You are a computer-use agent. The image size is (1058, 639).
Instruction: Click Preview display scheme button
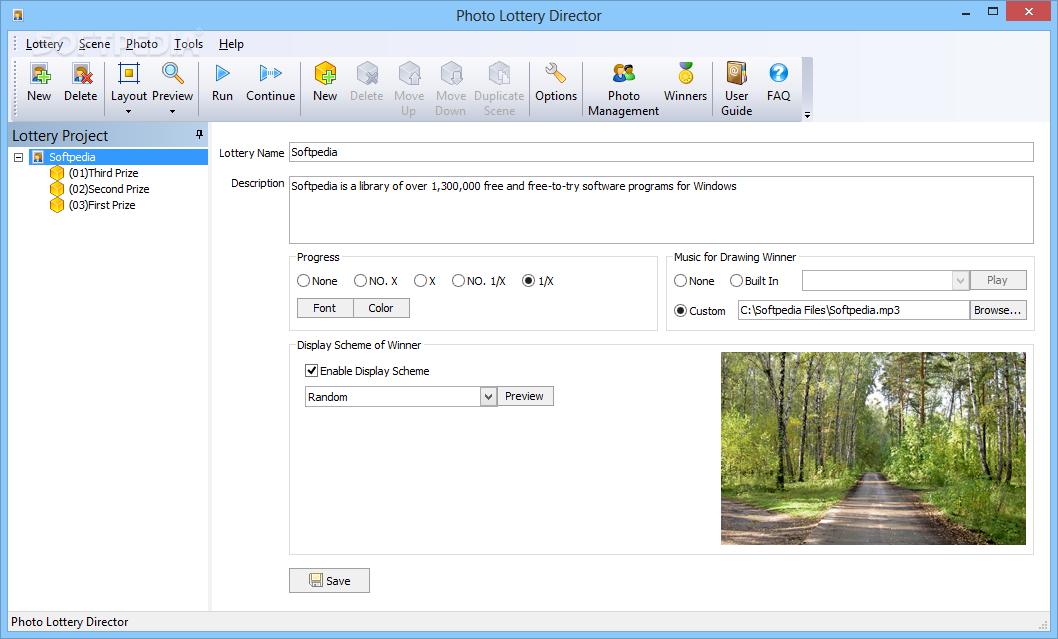(525, 396)
